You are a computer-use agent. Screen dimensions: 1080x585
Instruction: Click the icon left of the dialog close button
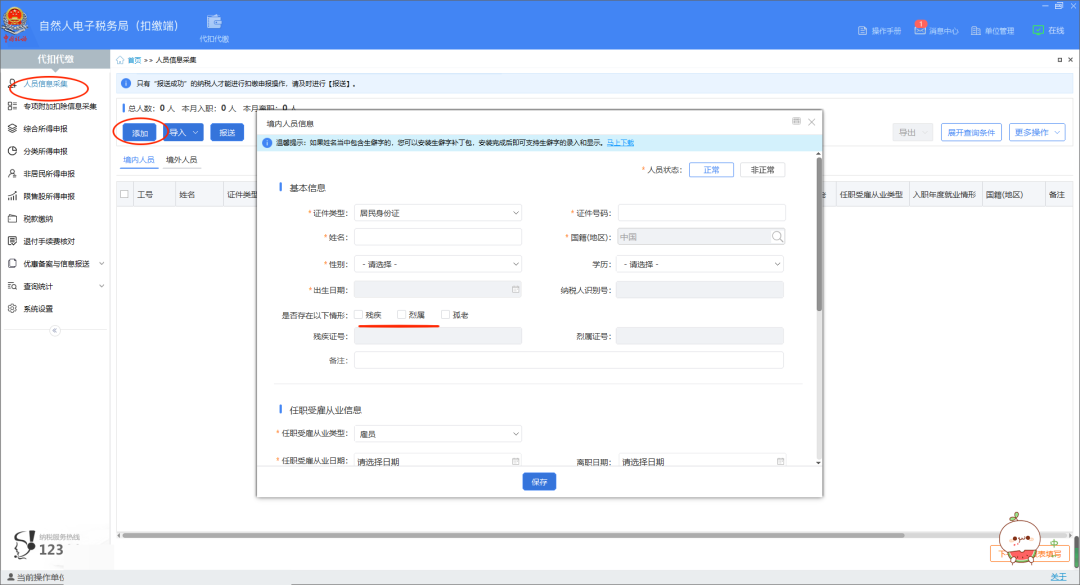(796, 121)
